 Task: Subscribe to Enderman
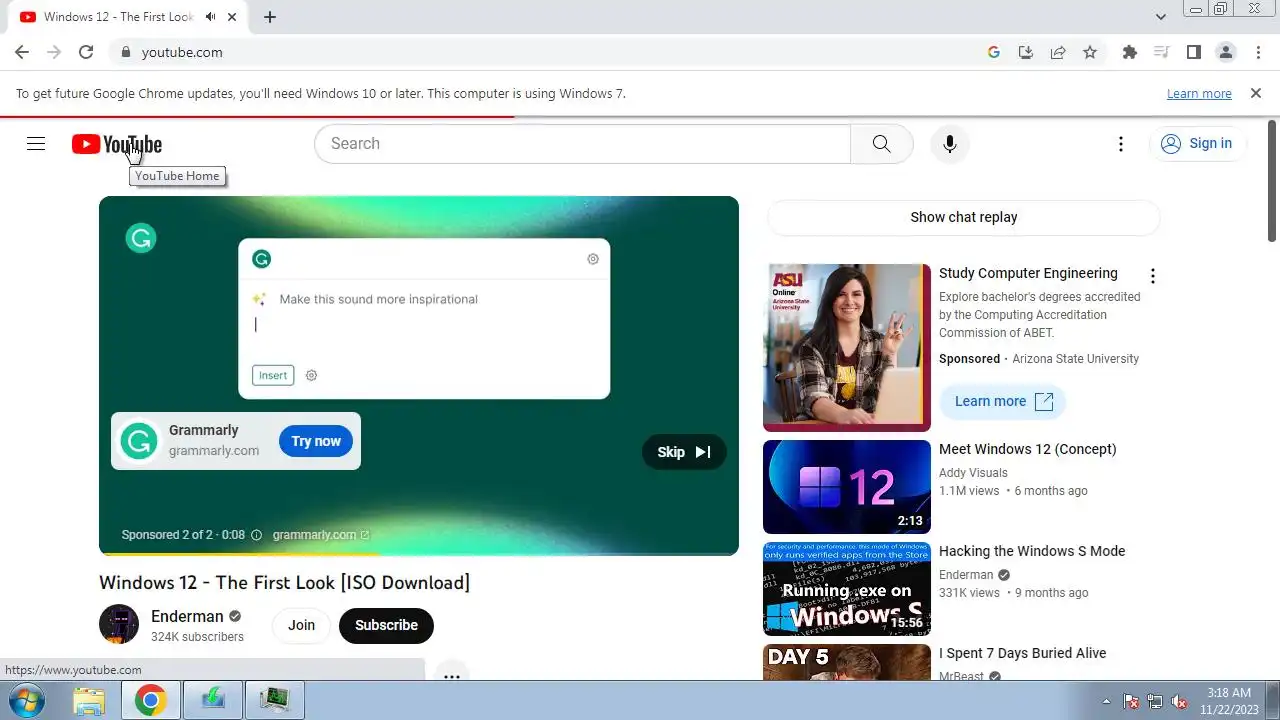pyautogui.click(x=386, y=626)
